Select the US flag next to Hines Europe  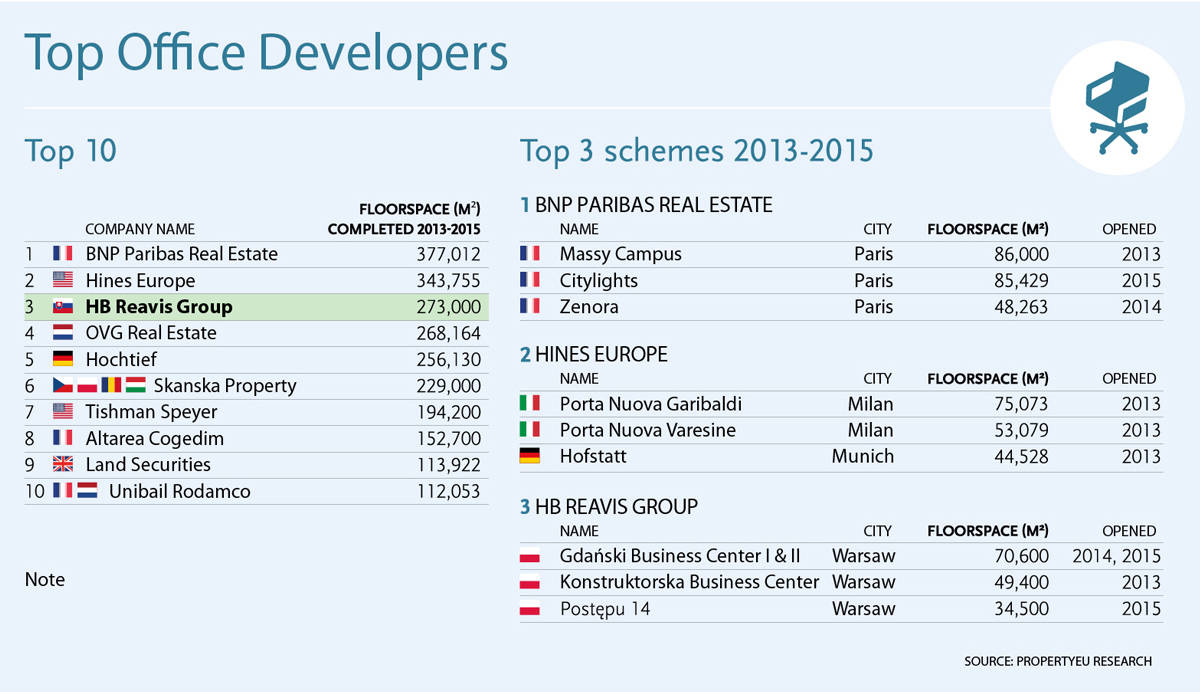(x=63, y=281)
